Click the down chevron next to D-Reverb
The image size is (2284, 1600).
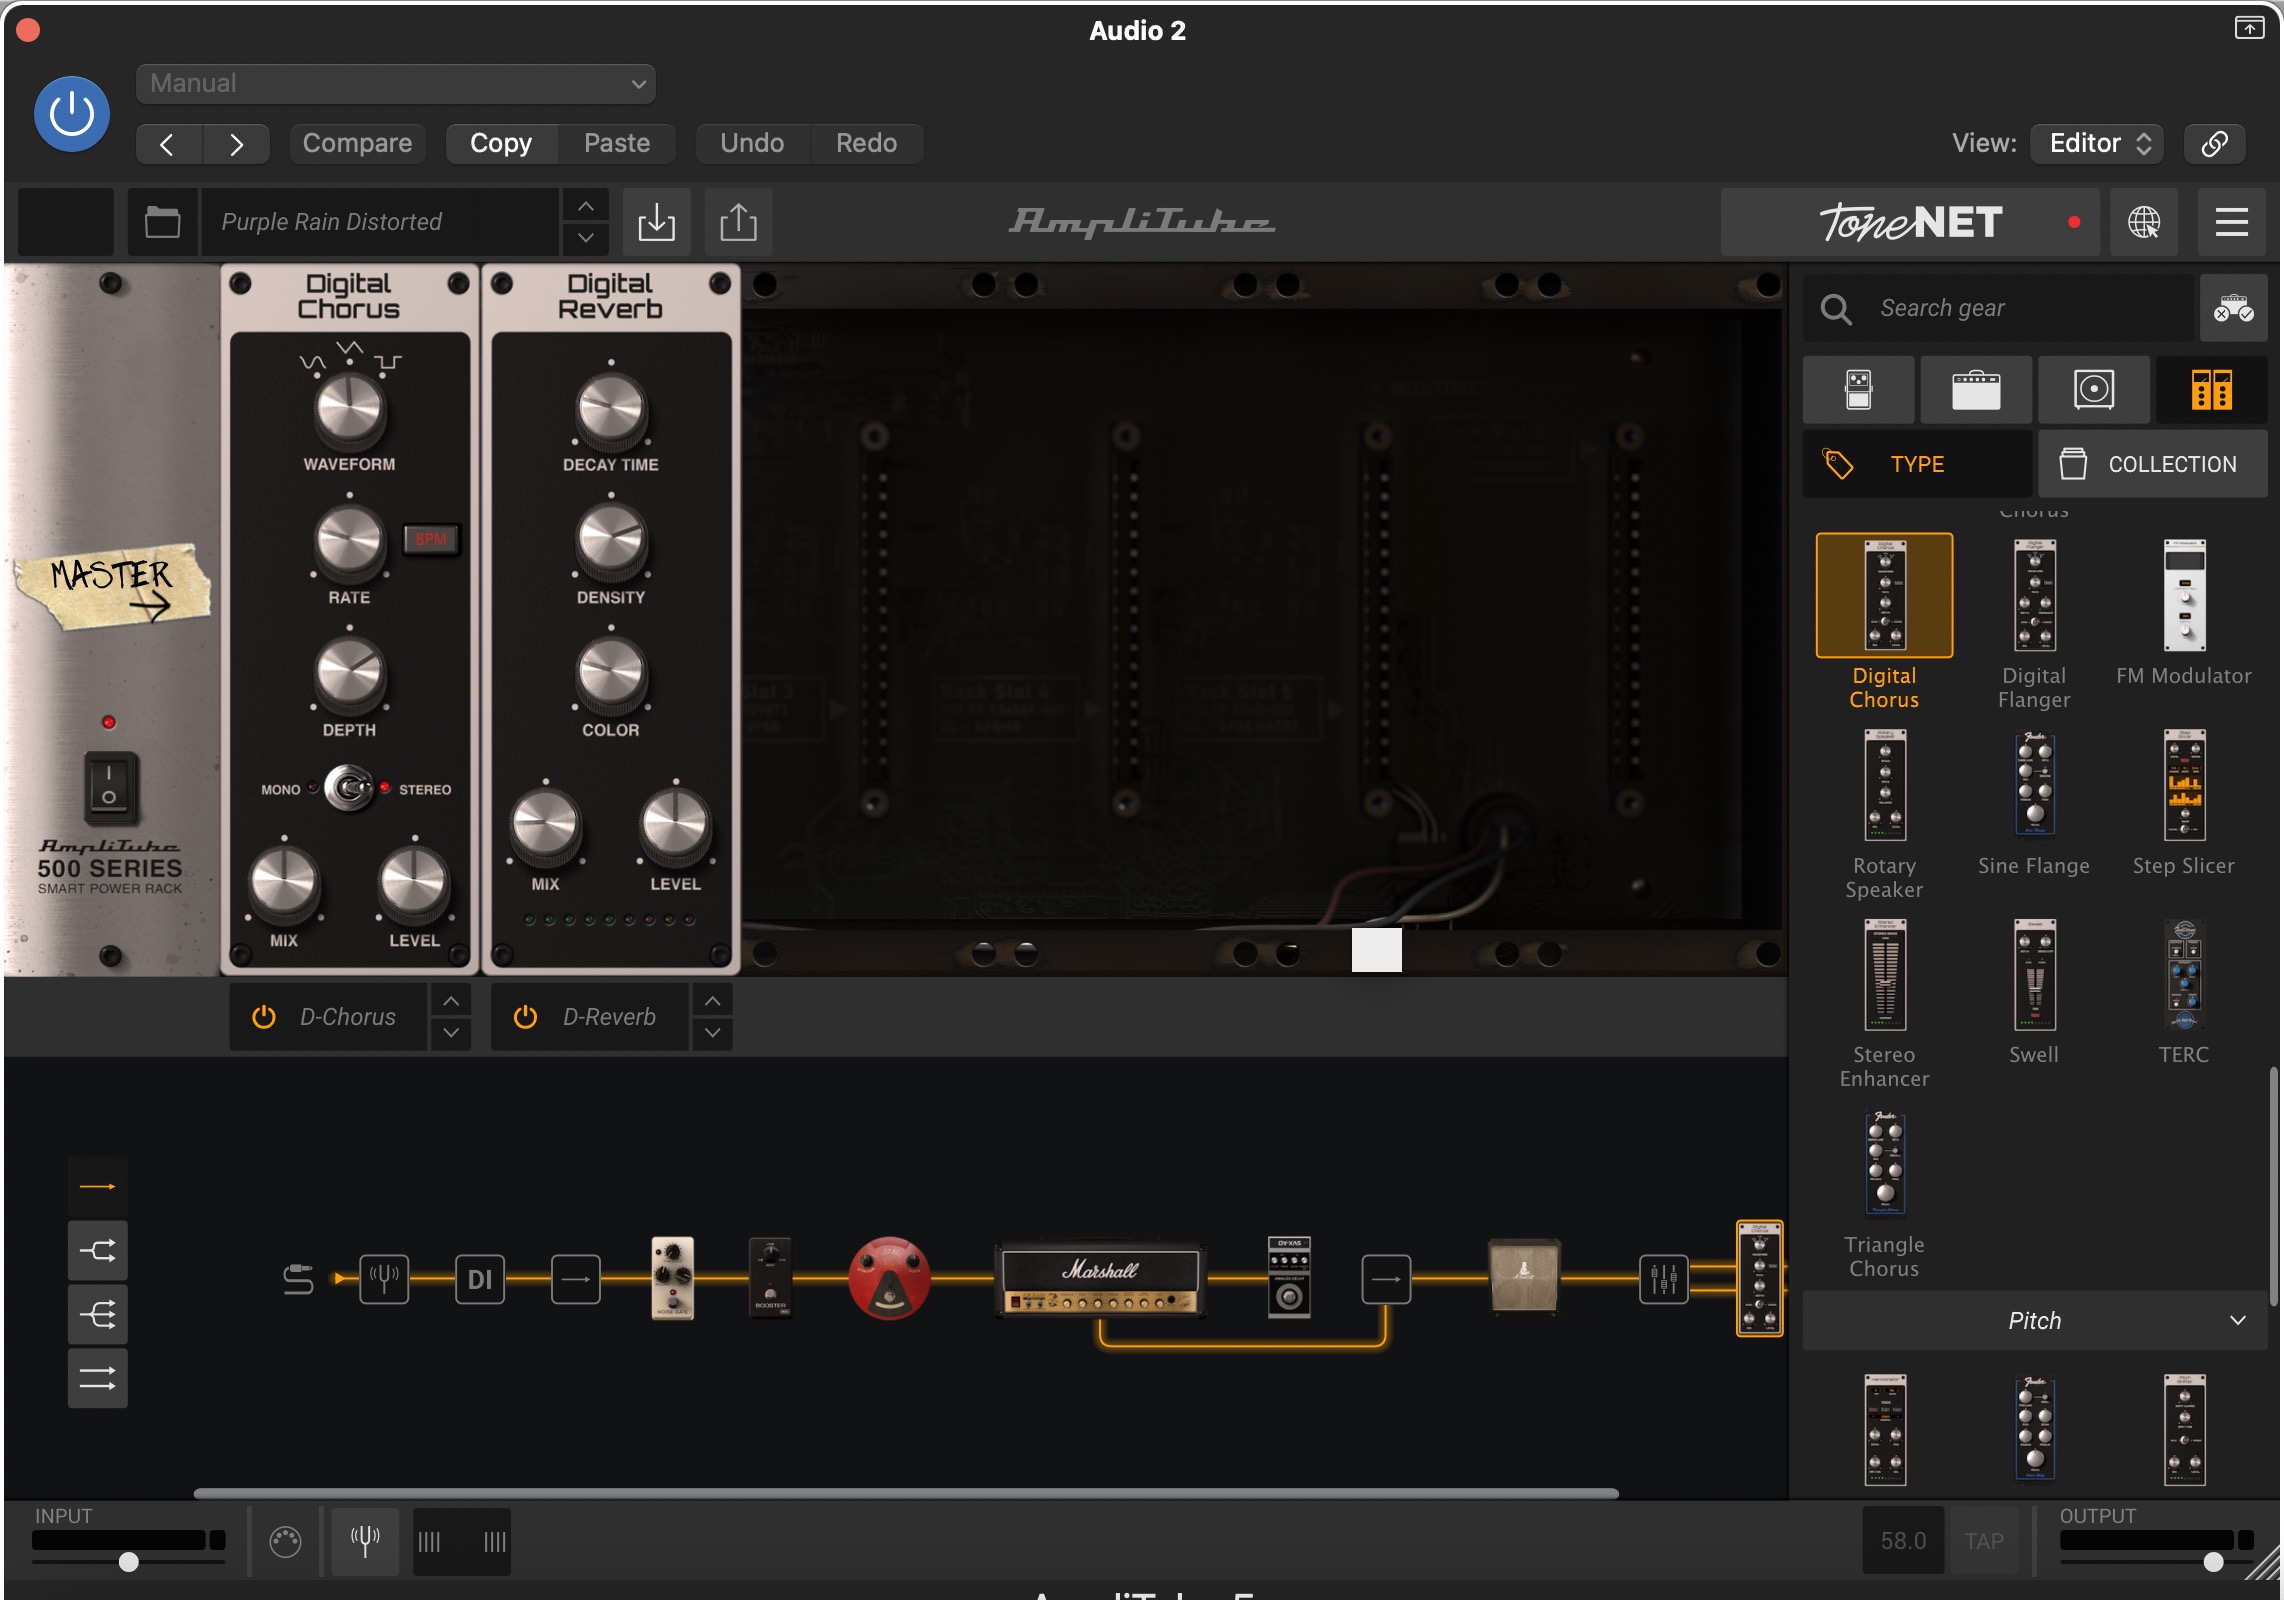pos(712,1033)
